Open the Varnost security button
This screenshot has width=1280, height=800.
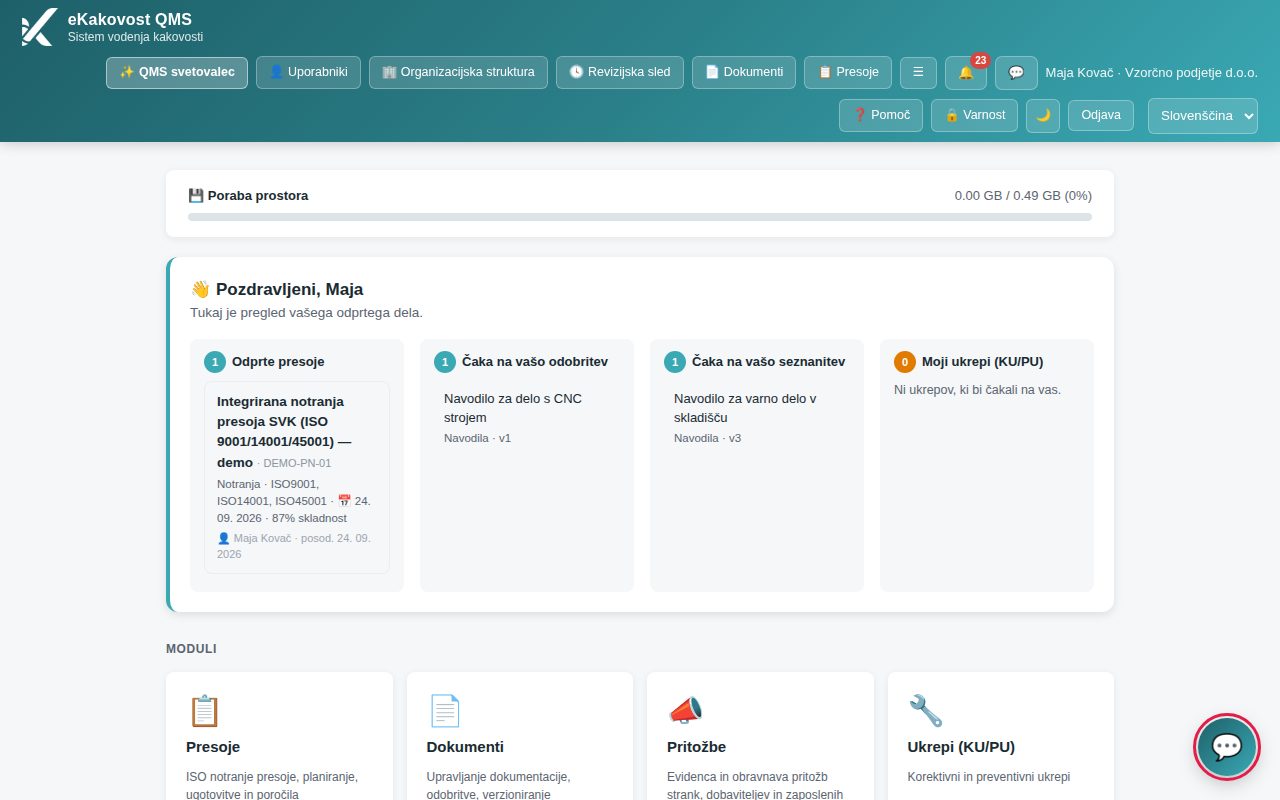pos(975,115)
